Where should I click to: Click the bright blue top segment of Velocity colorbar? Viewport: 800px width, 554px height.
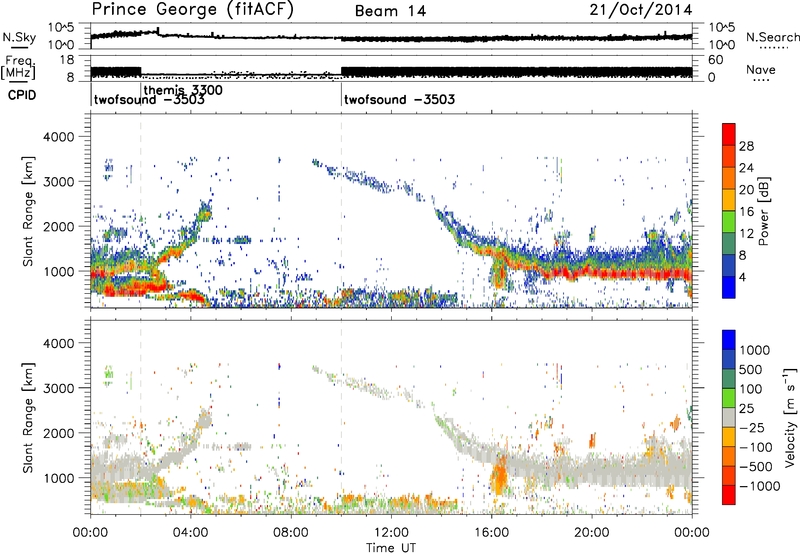click(x=729, y=340)
